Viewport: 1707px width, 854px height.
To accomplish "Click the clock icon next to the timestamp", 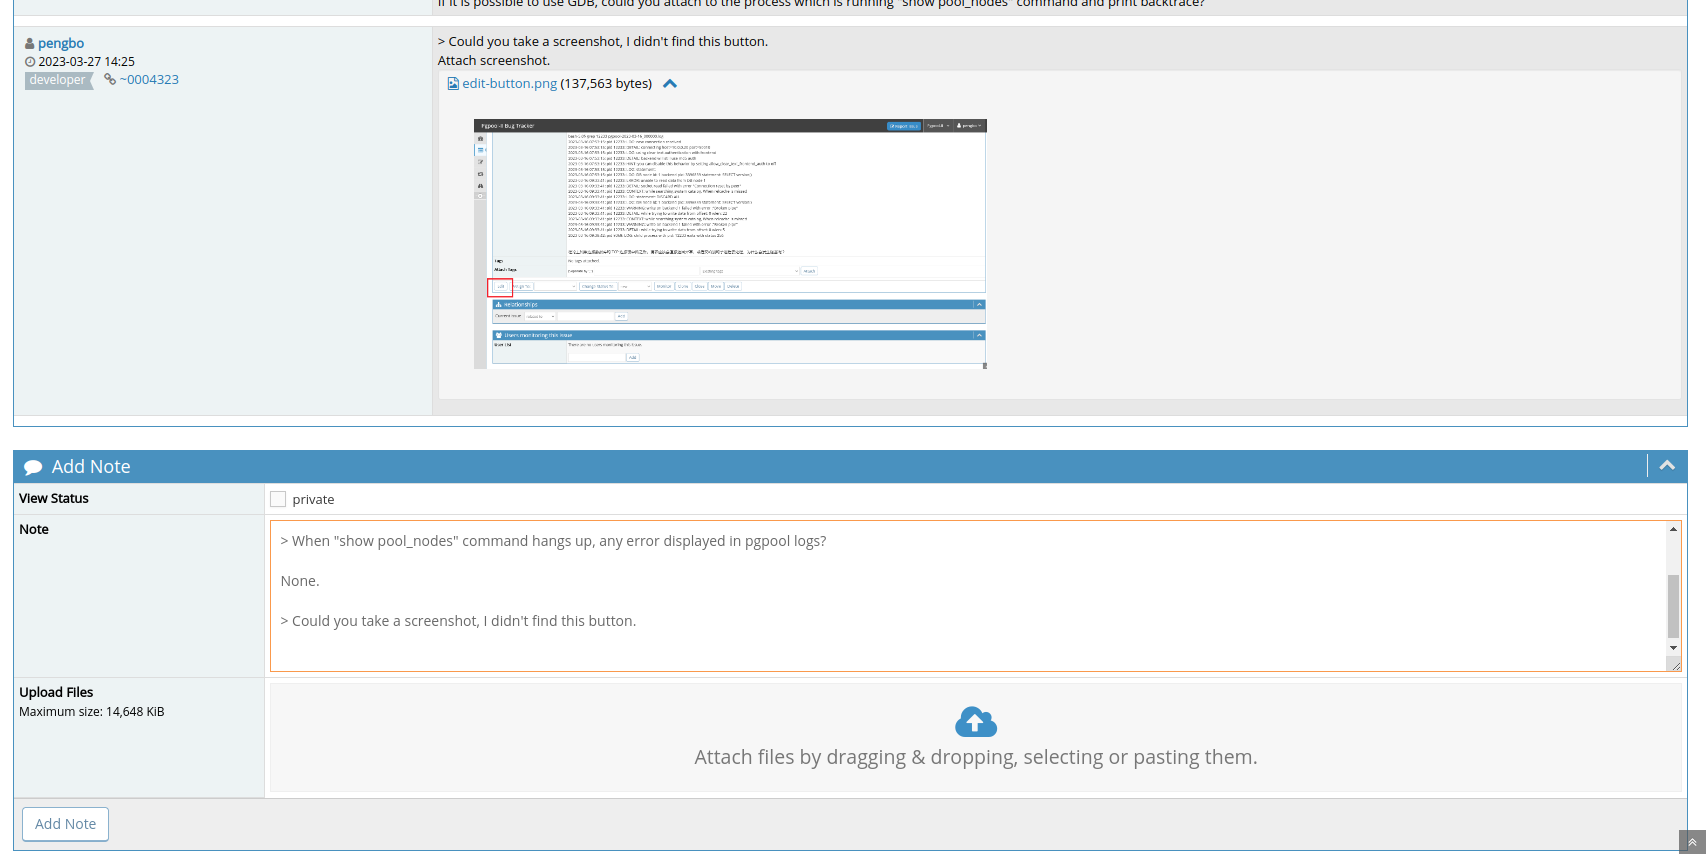I will [x=30, y=62].
